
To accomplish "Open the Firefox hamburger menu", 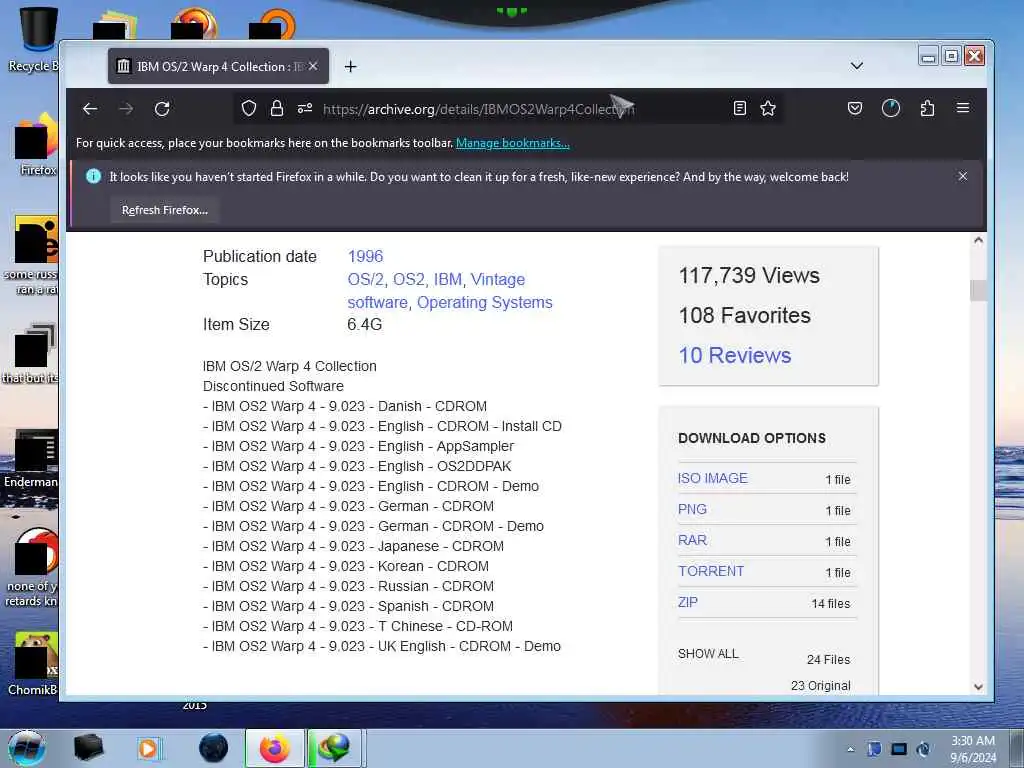I will (963, 108).
